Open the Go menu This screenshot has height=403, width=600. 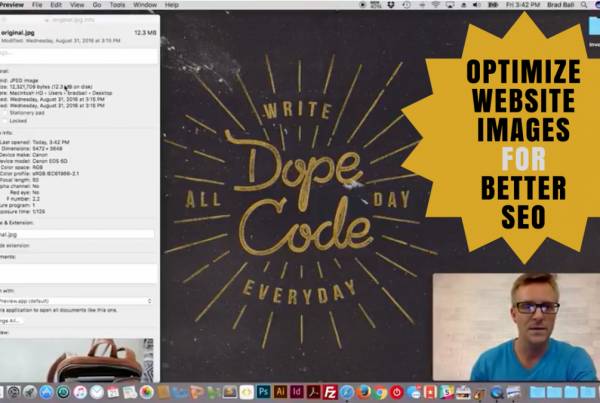(97, 5)
